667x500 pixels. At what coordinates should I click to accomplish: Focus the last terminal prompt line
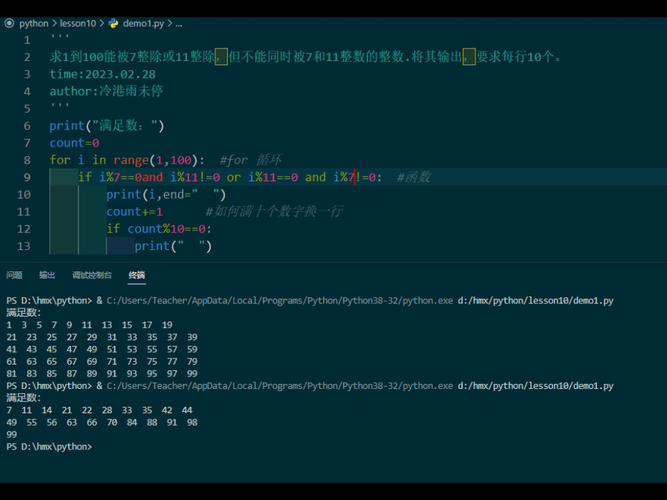(50, 446)
